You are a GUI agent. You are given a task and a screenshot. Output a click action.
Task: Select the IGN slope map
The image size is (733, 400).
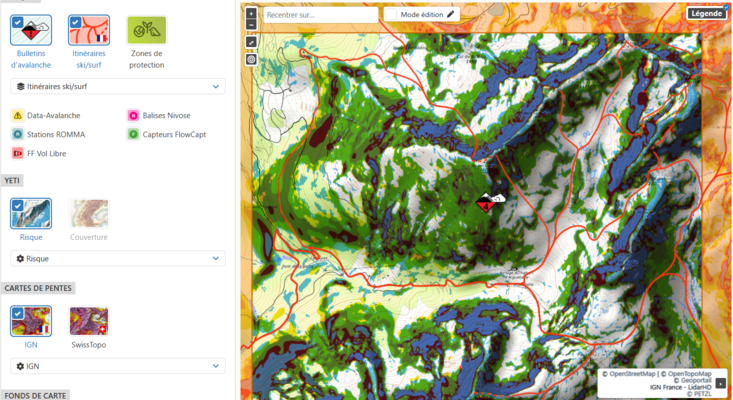click(30, 322)
